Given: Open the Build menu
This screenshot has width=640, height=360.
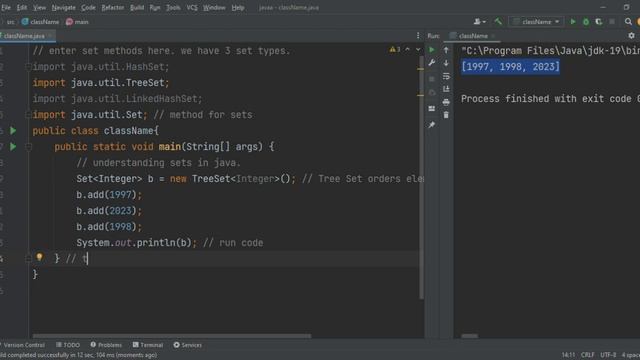Looking at the screenshot, I should 137,7.
